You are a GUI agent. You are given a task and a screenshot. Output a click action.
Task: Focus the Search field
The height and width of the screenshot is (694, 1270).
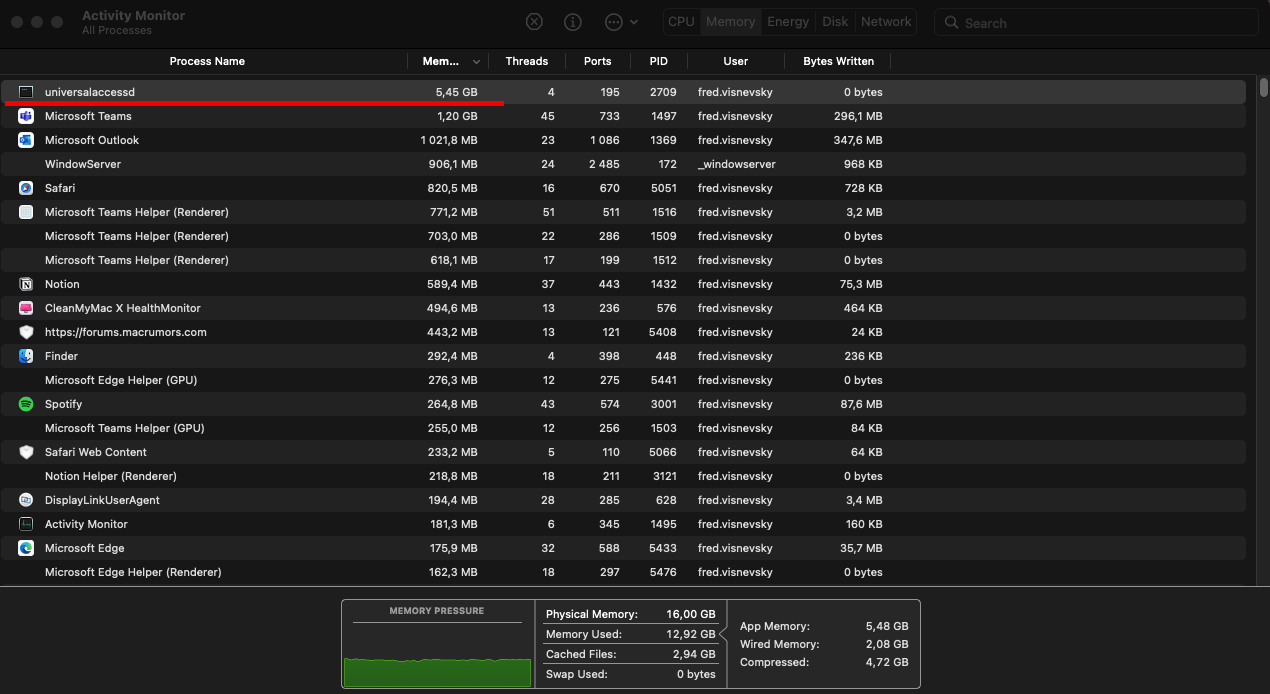pos(1096,22)
